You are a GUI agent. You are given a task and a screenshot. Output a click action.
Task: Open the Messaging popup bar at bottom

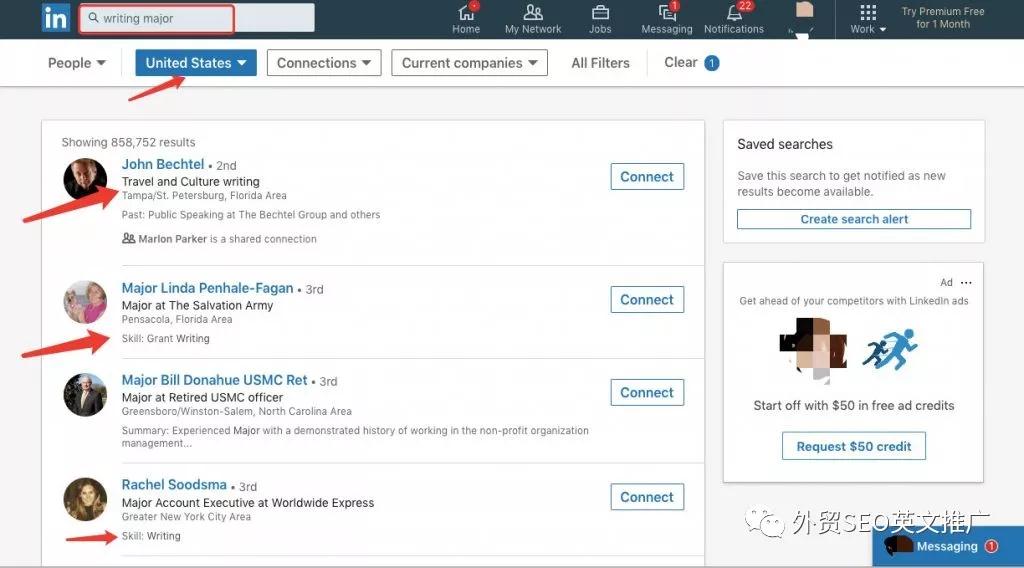(x=948, y=546)
